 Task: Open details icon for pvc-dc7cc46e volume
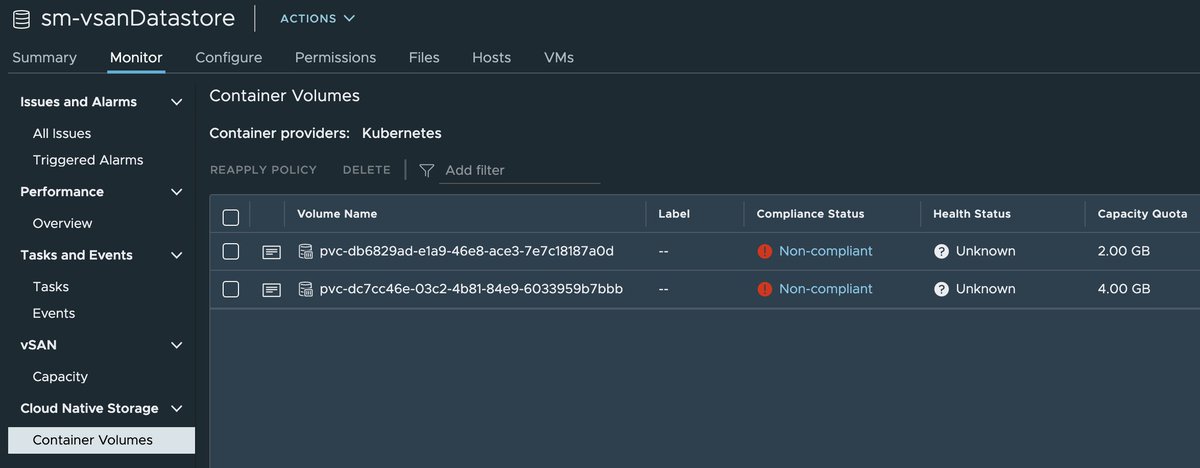pos(271,290)
